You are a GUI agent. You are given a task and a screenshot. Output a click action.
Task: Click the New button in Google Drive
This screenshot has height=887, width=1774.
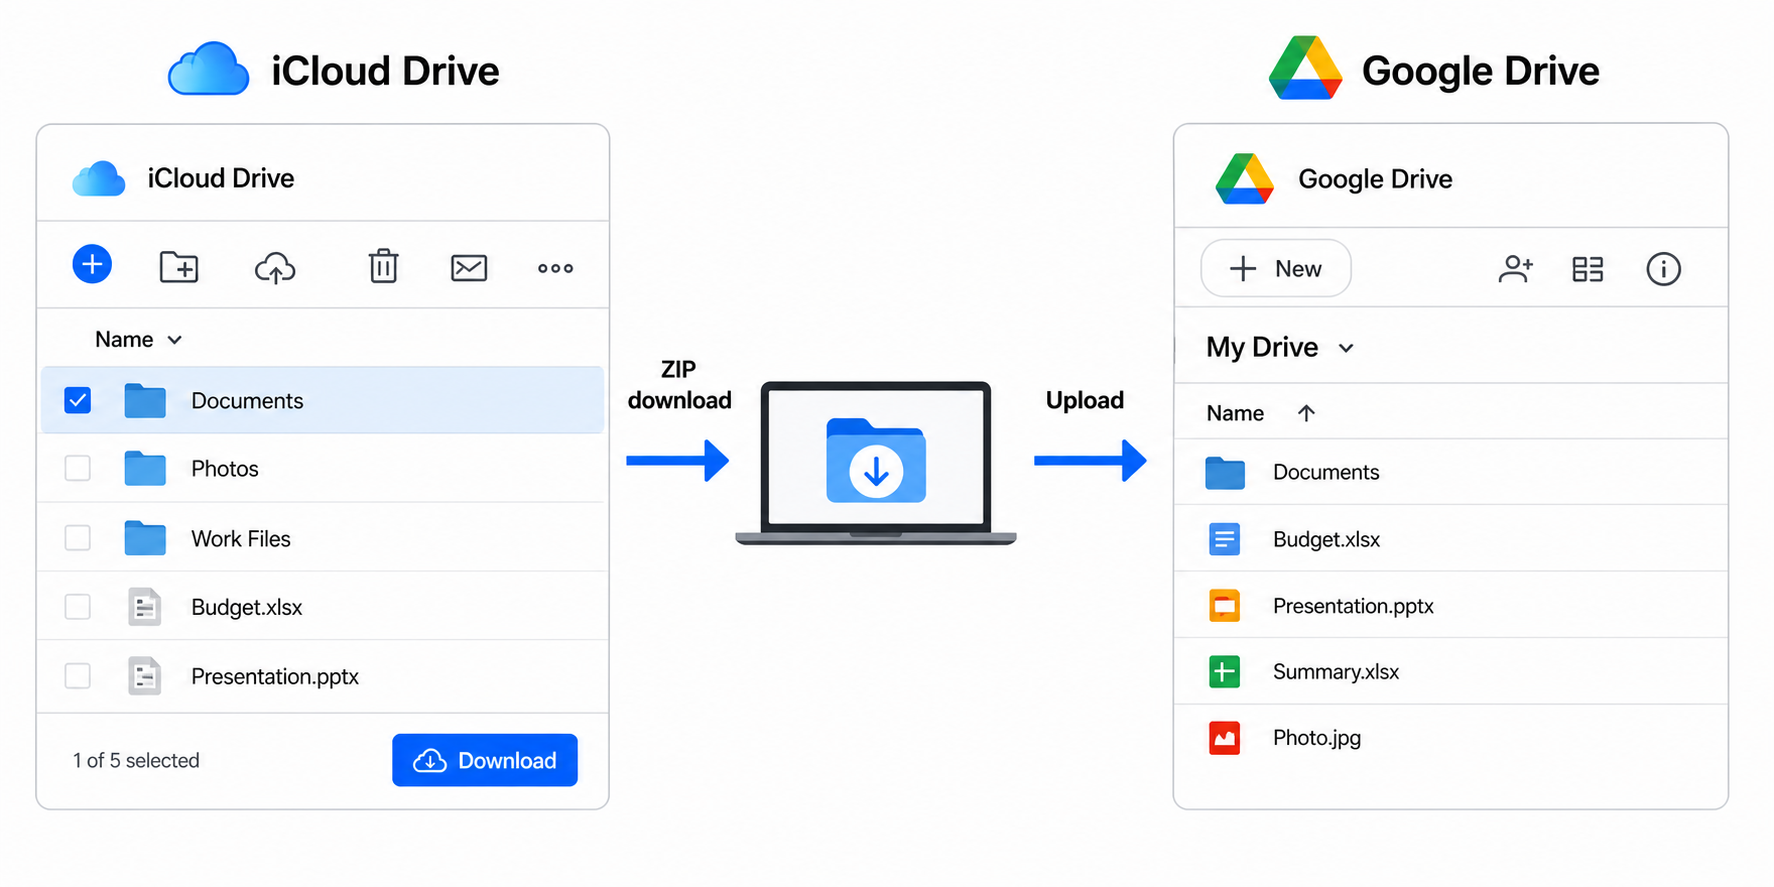point(1276,268)
